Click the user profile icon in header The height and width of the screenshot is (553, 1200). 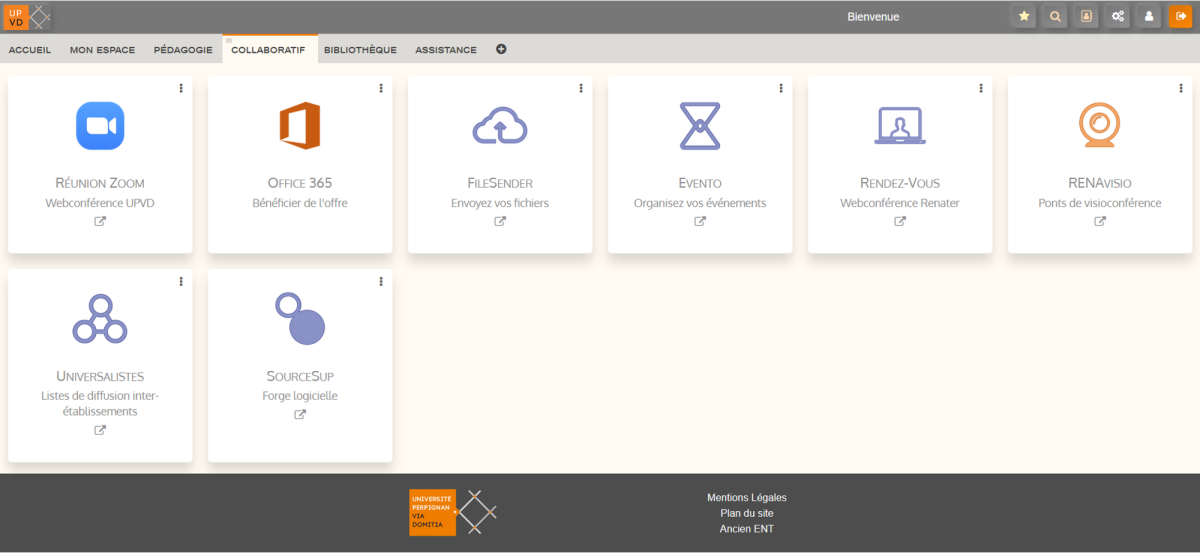tap(1149, 16)
